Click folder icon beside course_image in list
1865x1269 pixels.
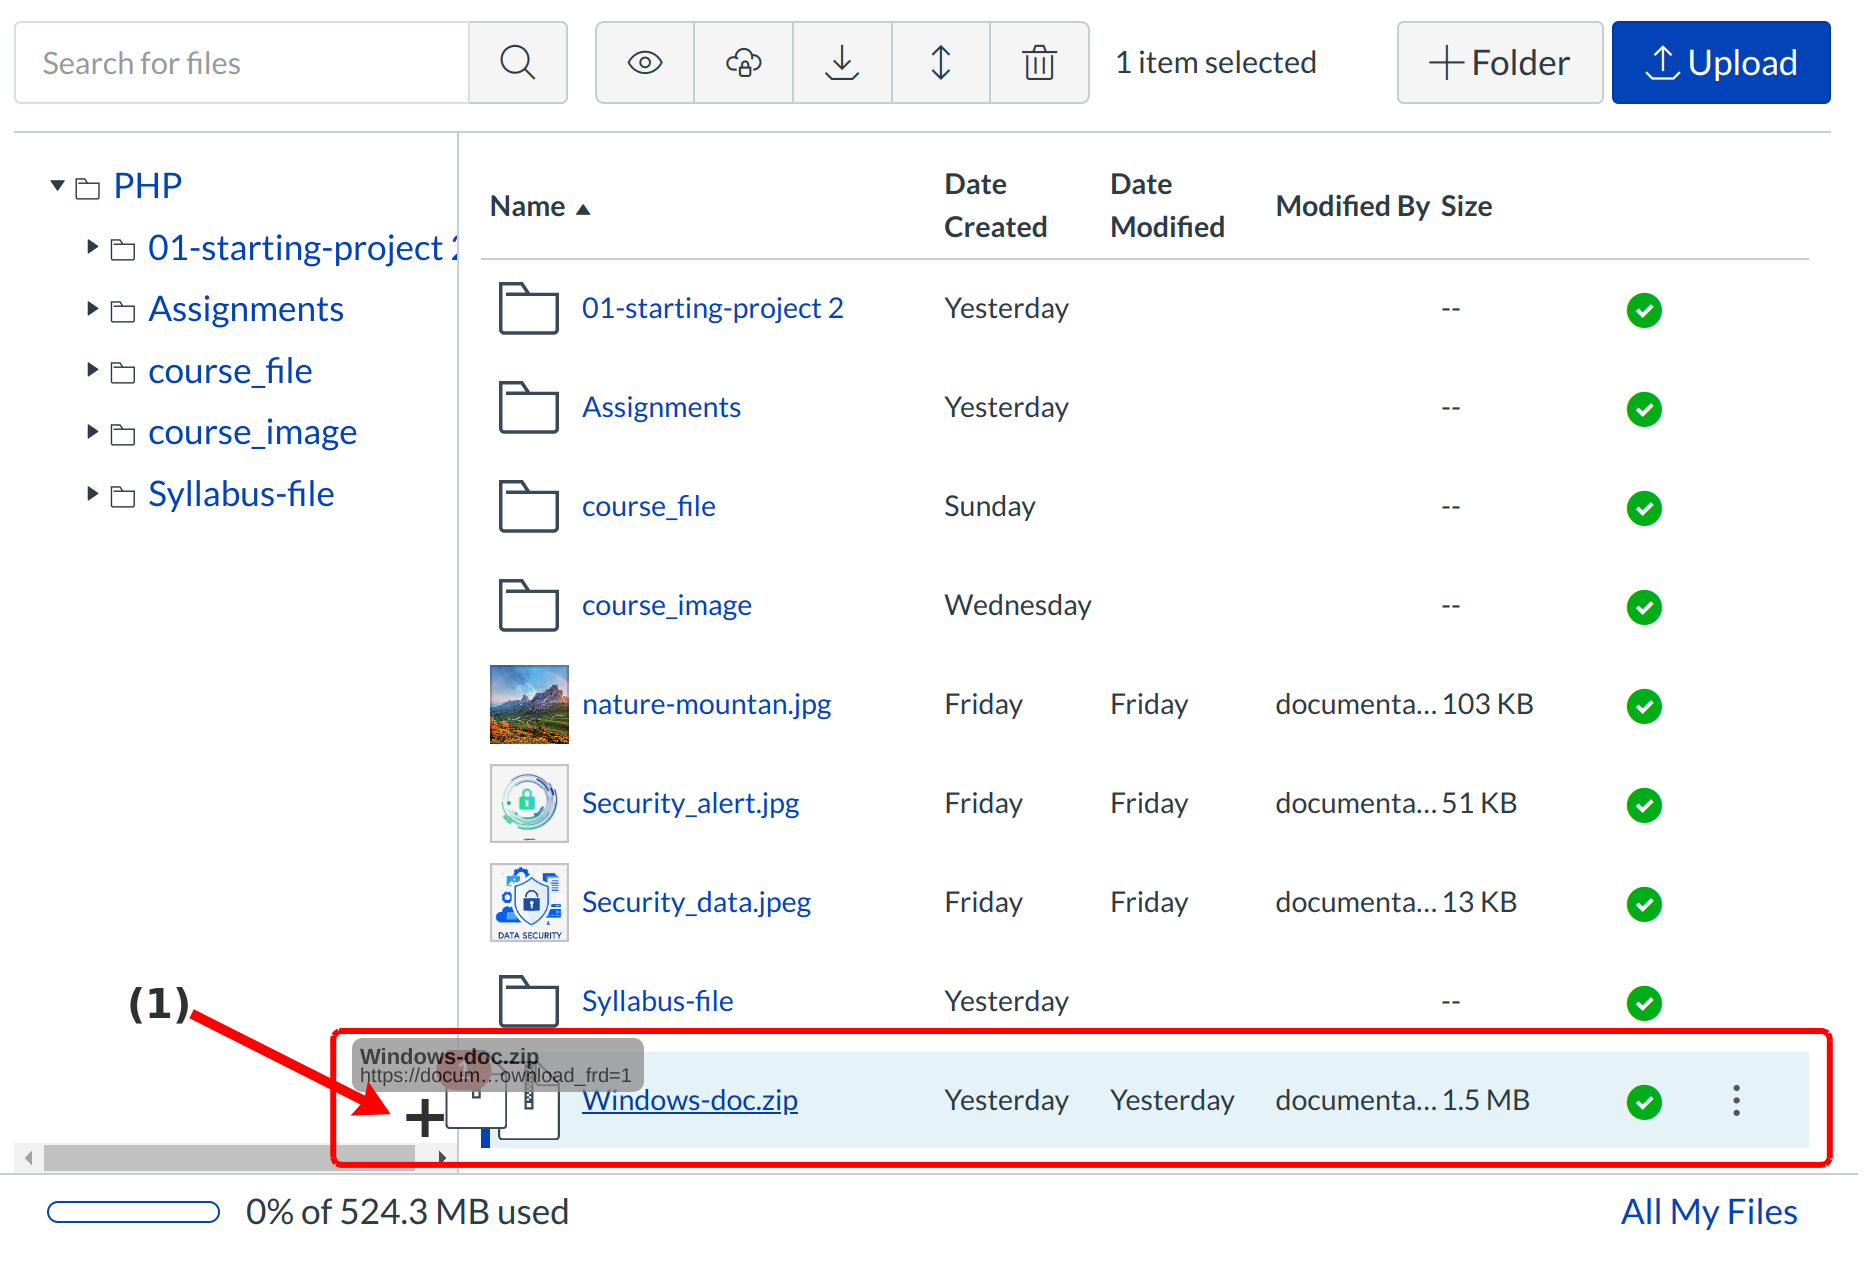[528, 605]
